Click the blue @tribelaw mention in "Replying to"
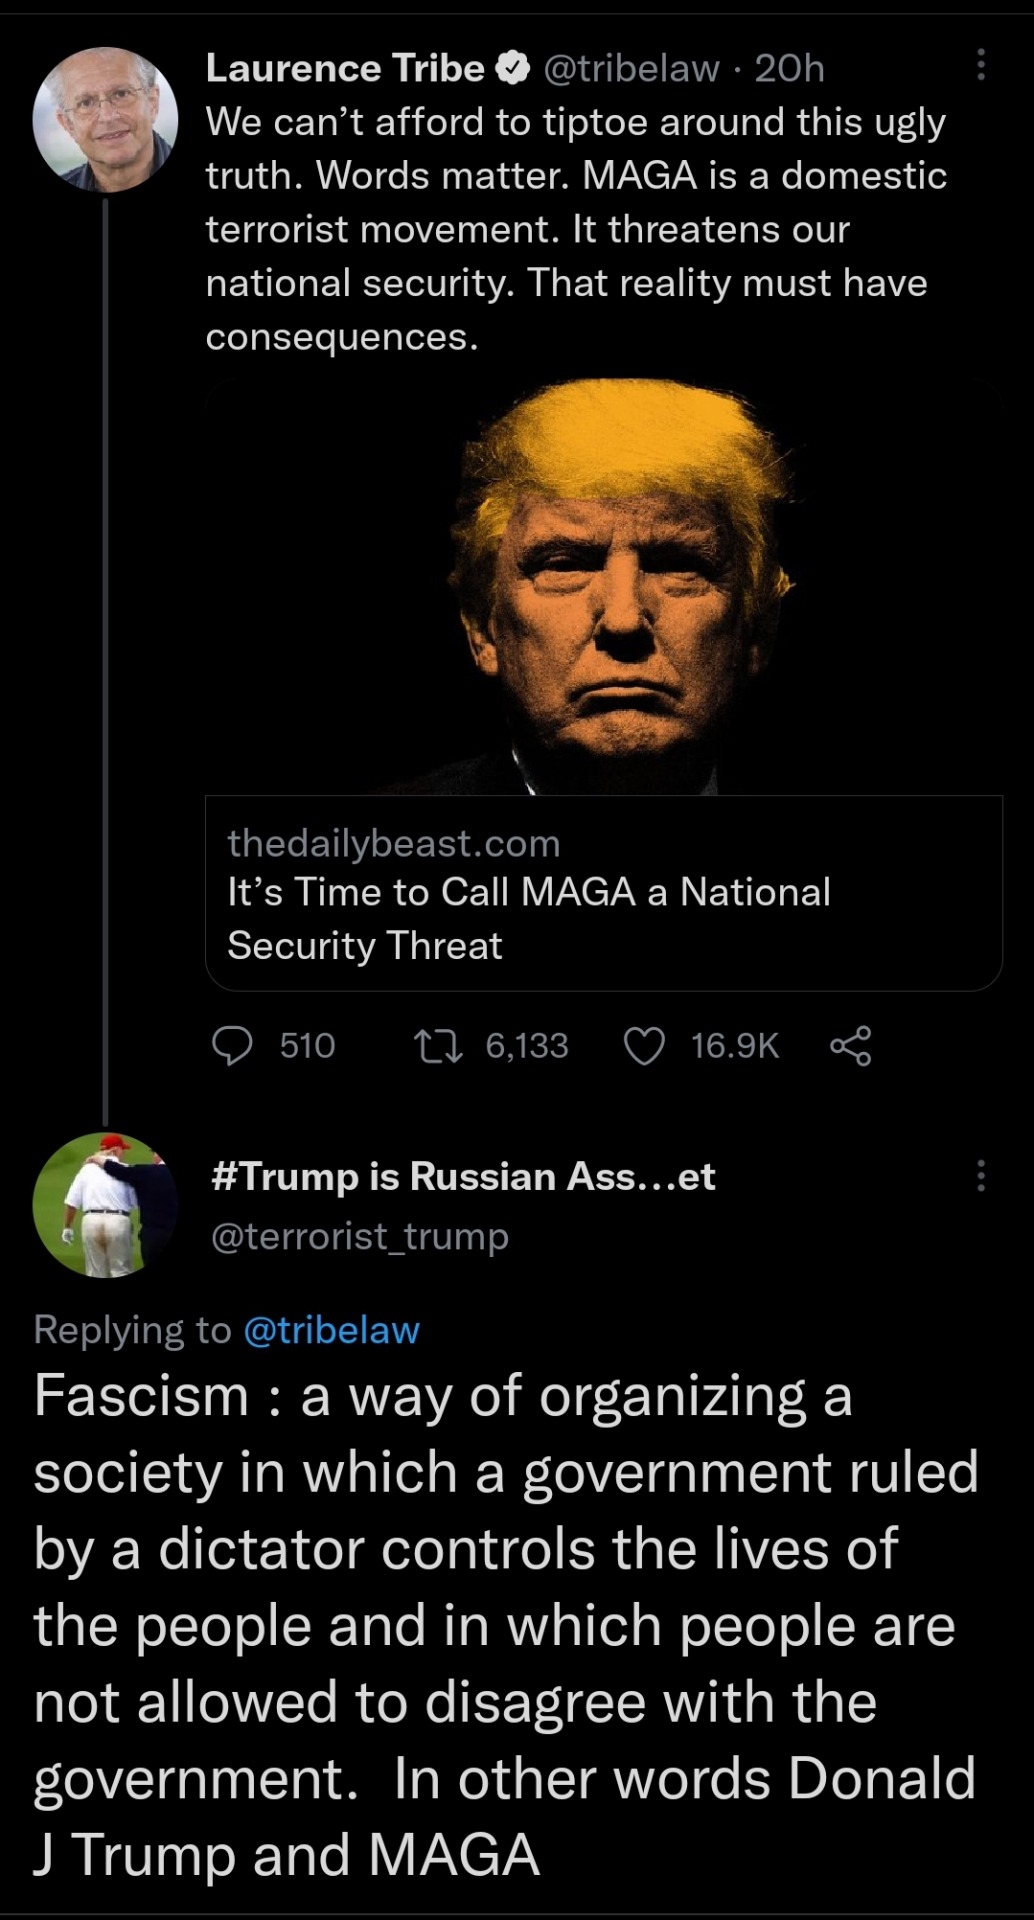 click(x=331, y=1330)
